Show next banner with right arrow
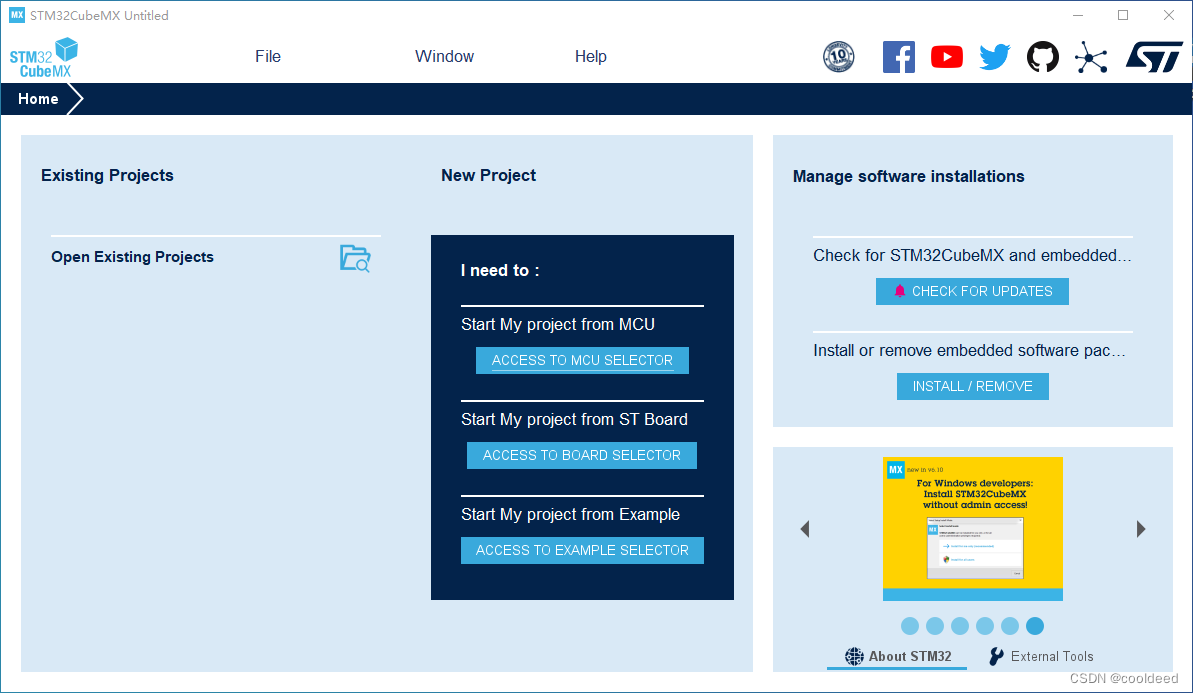Viewport: 1193px width, 693px height. coord(1141,529)
